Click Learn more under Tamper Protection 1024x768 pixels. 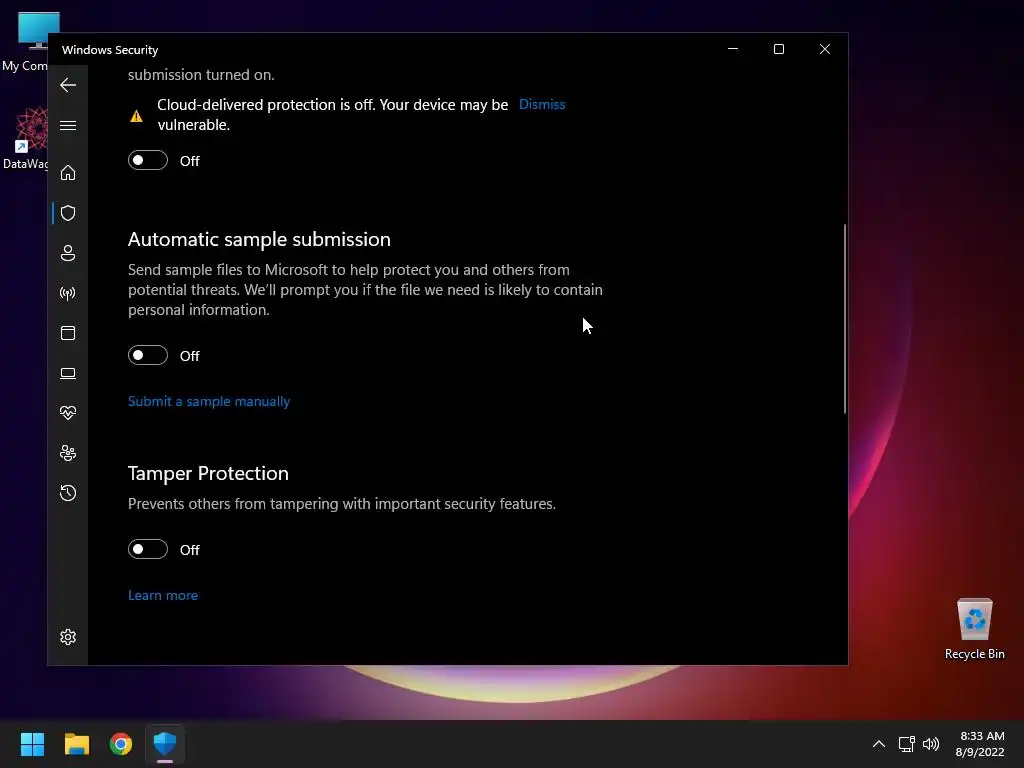(163, 596)
